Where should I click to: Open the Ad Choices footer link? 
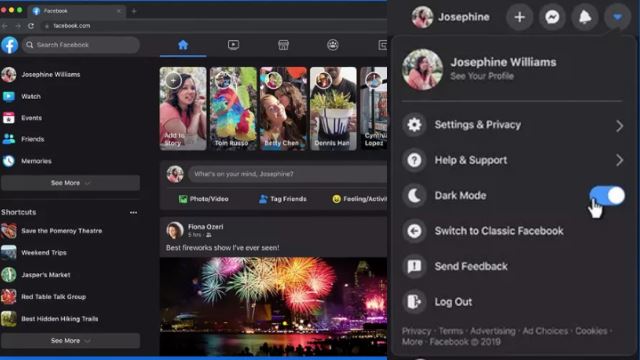(x=545, y=331)
